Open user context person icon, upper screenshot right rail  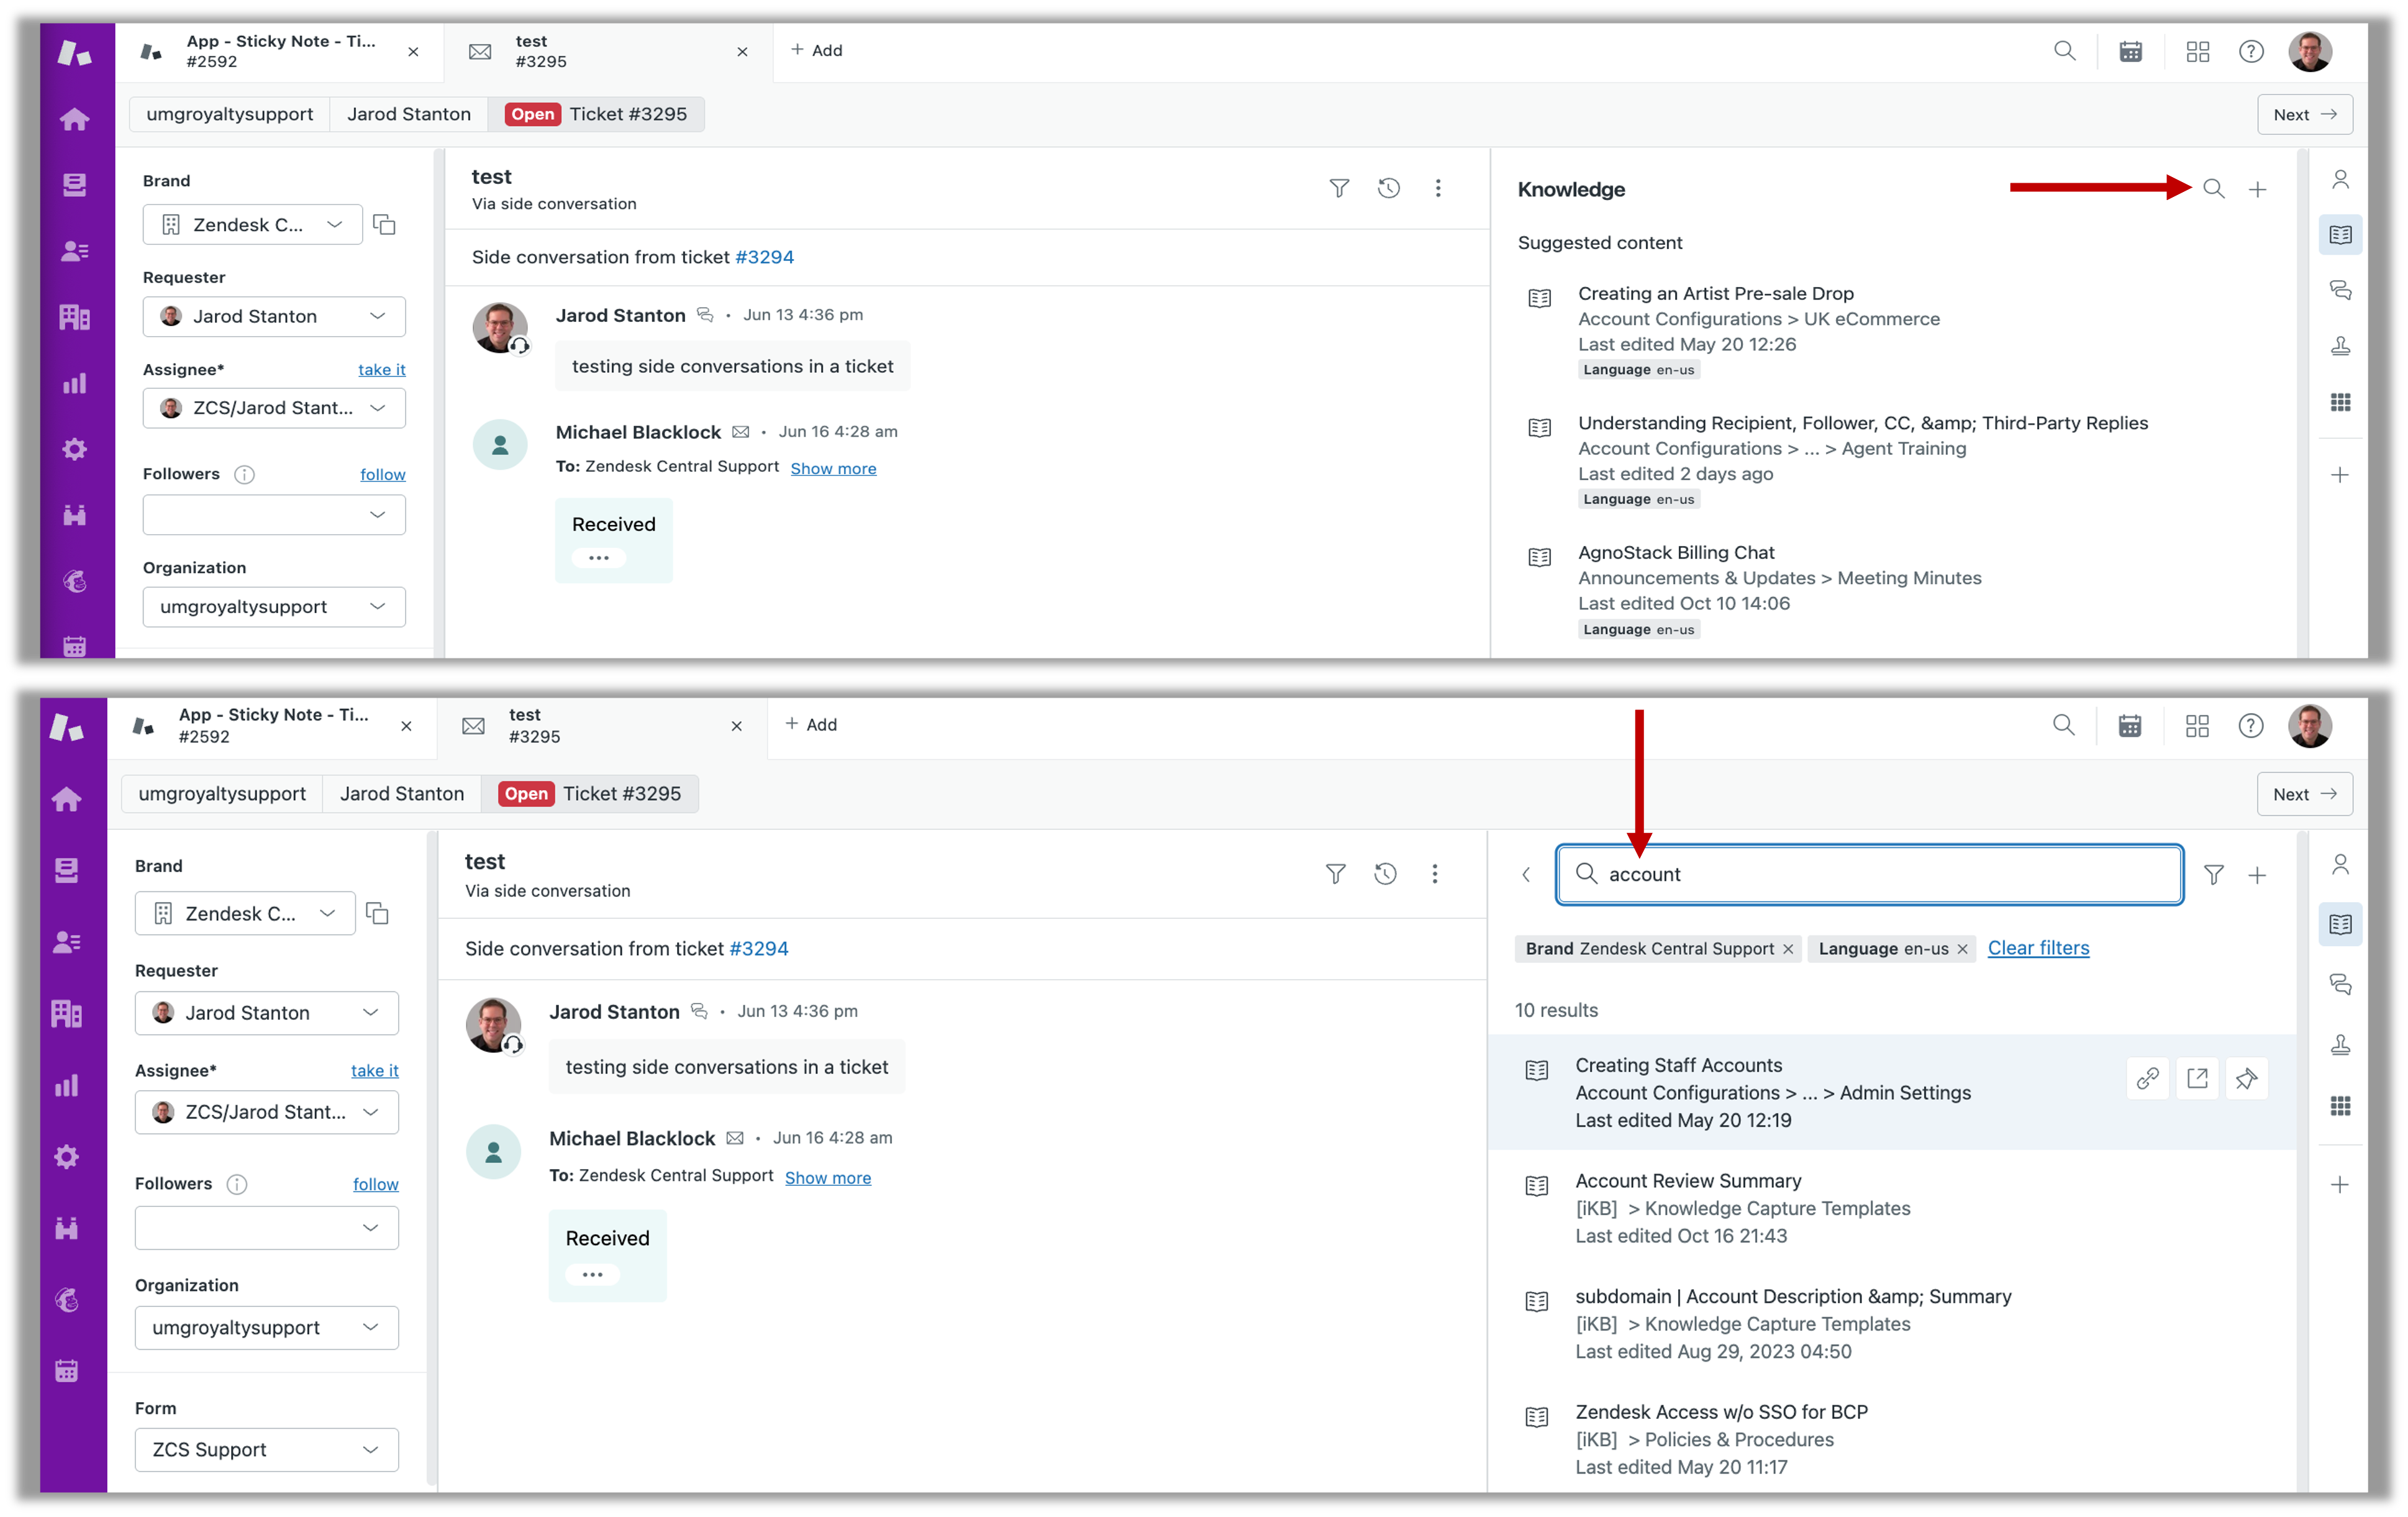click(2340, 180)
